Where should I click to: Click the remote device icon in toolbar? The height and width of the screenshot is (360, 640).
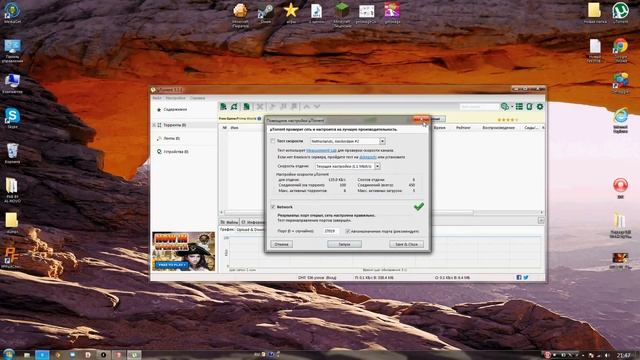click(x=529, y=107)
